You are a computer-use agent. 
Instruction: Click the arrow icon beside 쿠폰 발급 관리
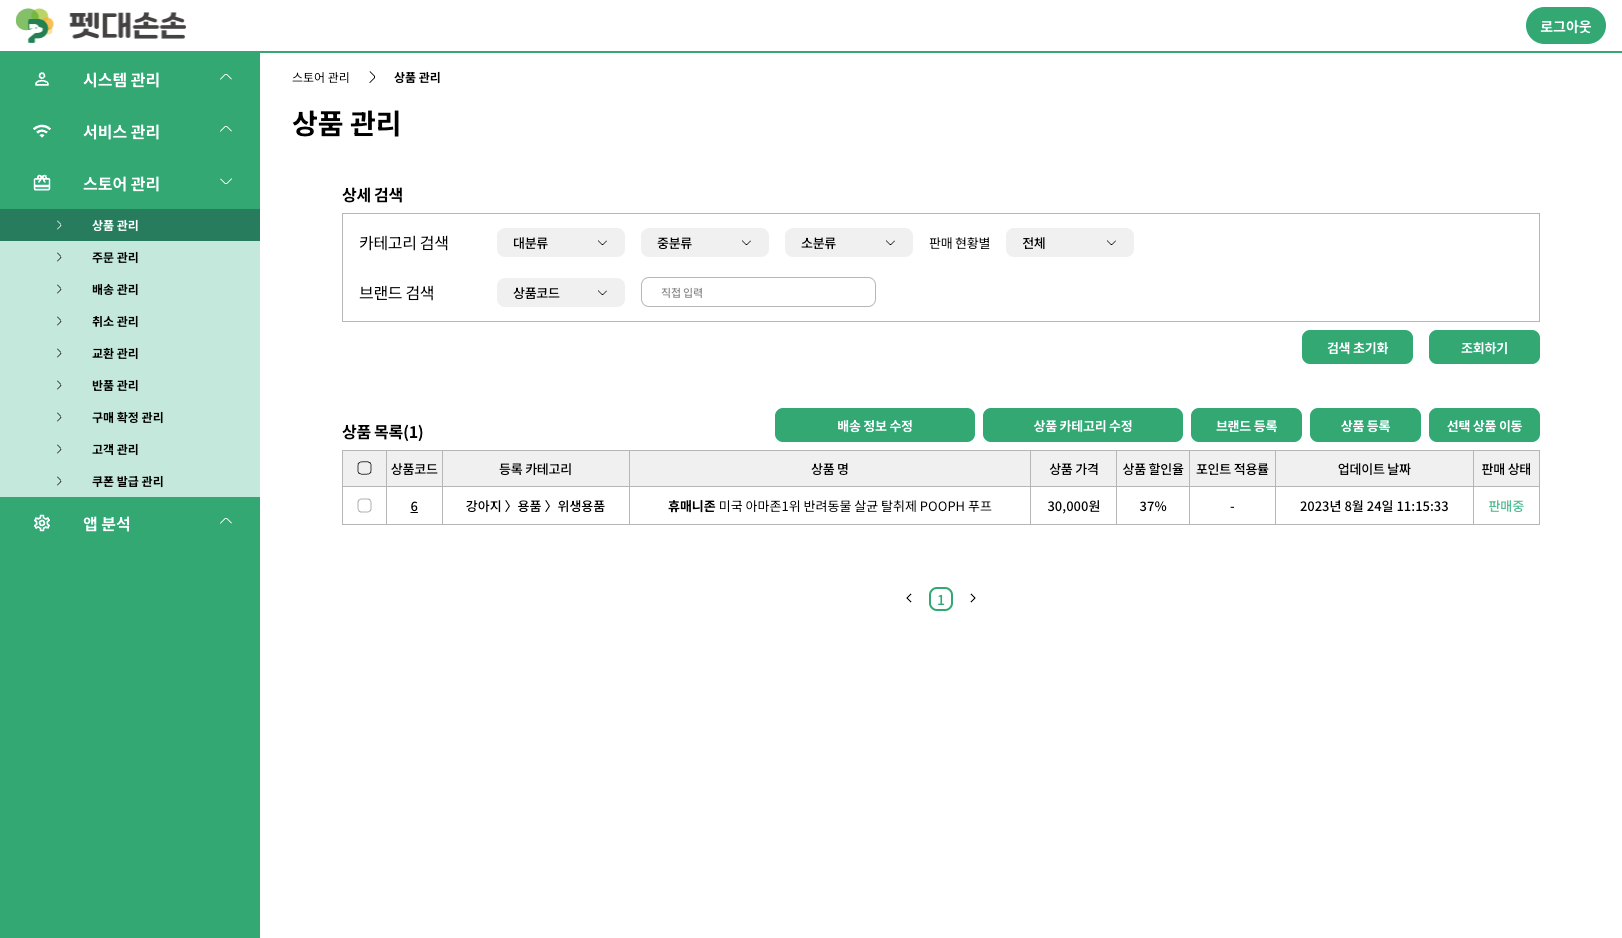pos(59,481)
